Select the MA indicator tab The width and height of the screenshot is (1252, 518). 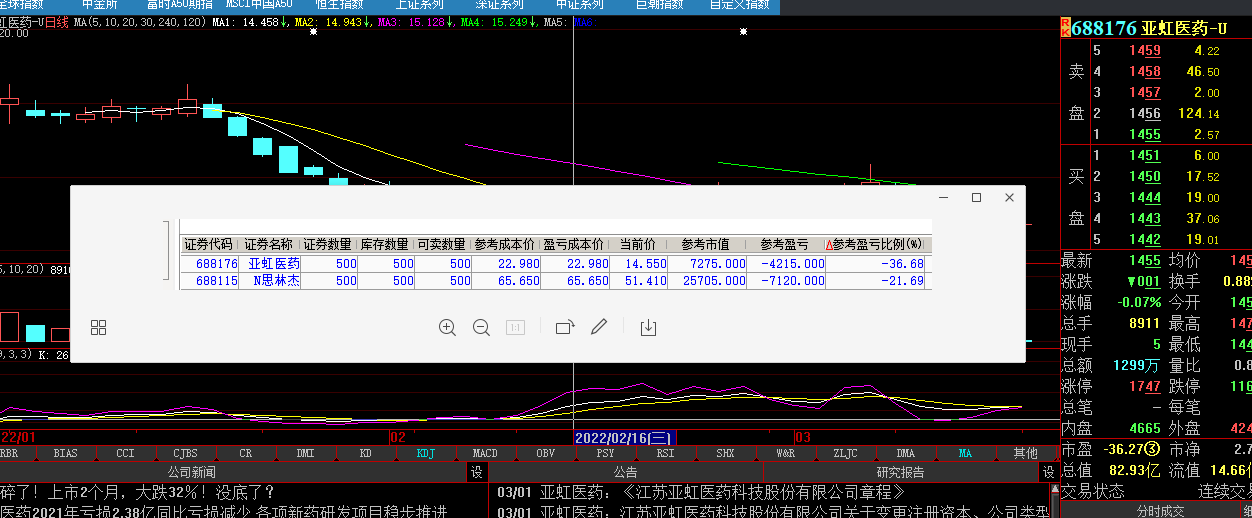[x=965, y=453]
